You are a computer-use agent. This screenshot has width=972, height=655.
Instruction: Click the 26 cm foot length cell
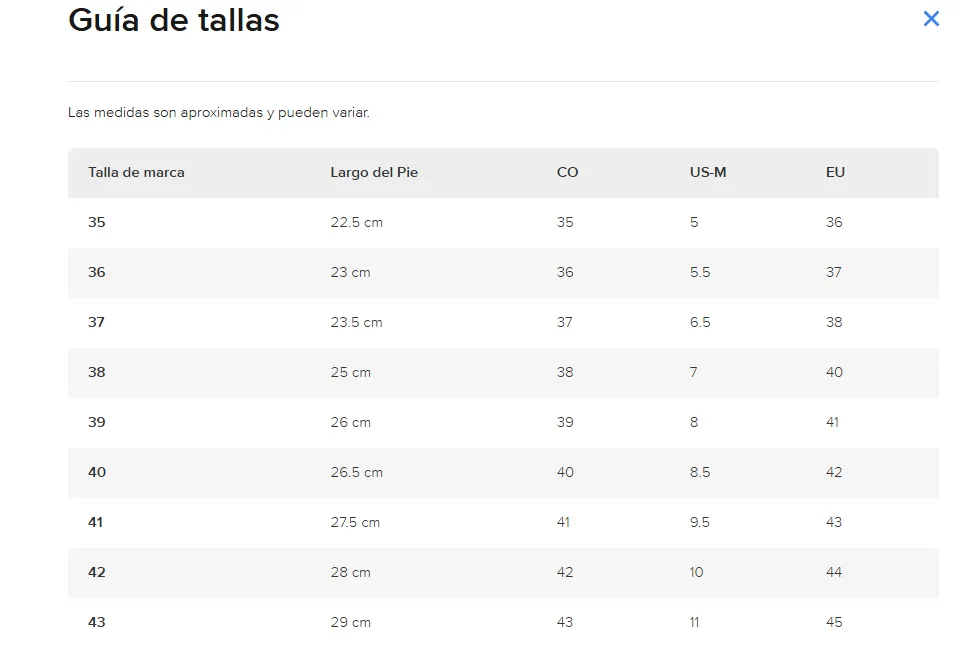click(x=350, y=422)
